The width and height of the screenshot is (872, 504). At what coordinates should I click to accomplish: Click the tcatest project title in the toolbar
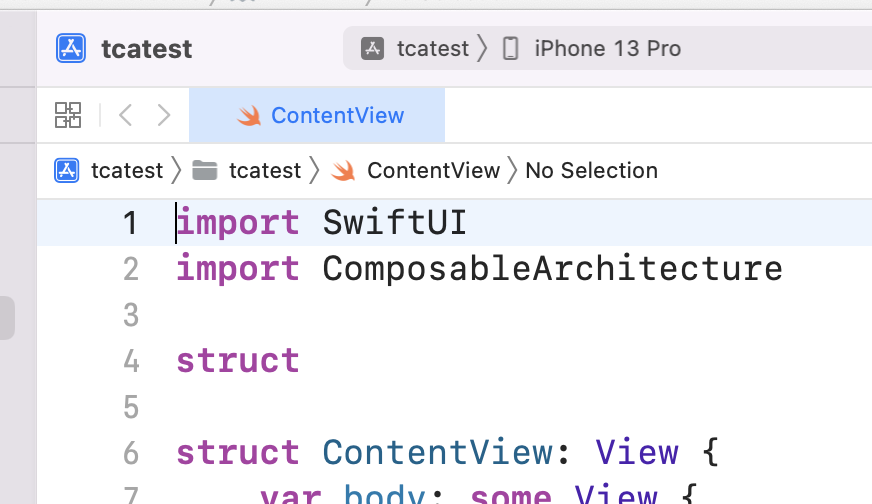[147, 49]
